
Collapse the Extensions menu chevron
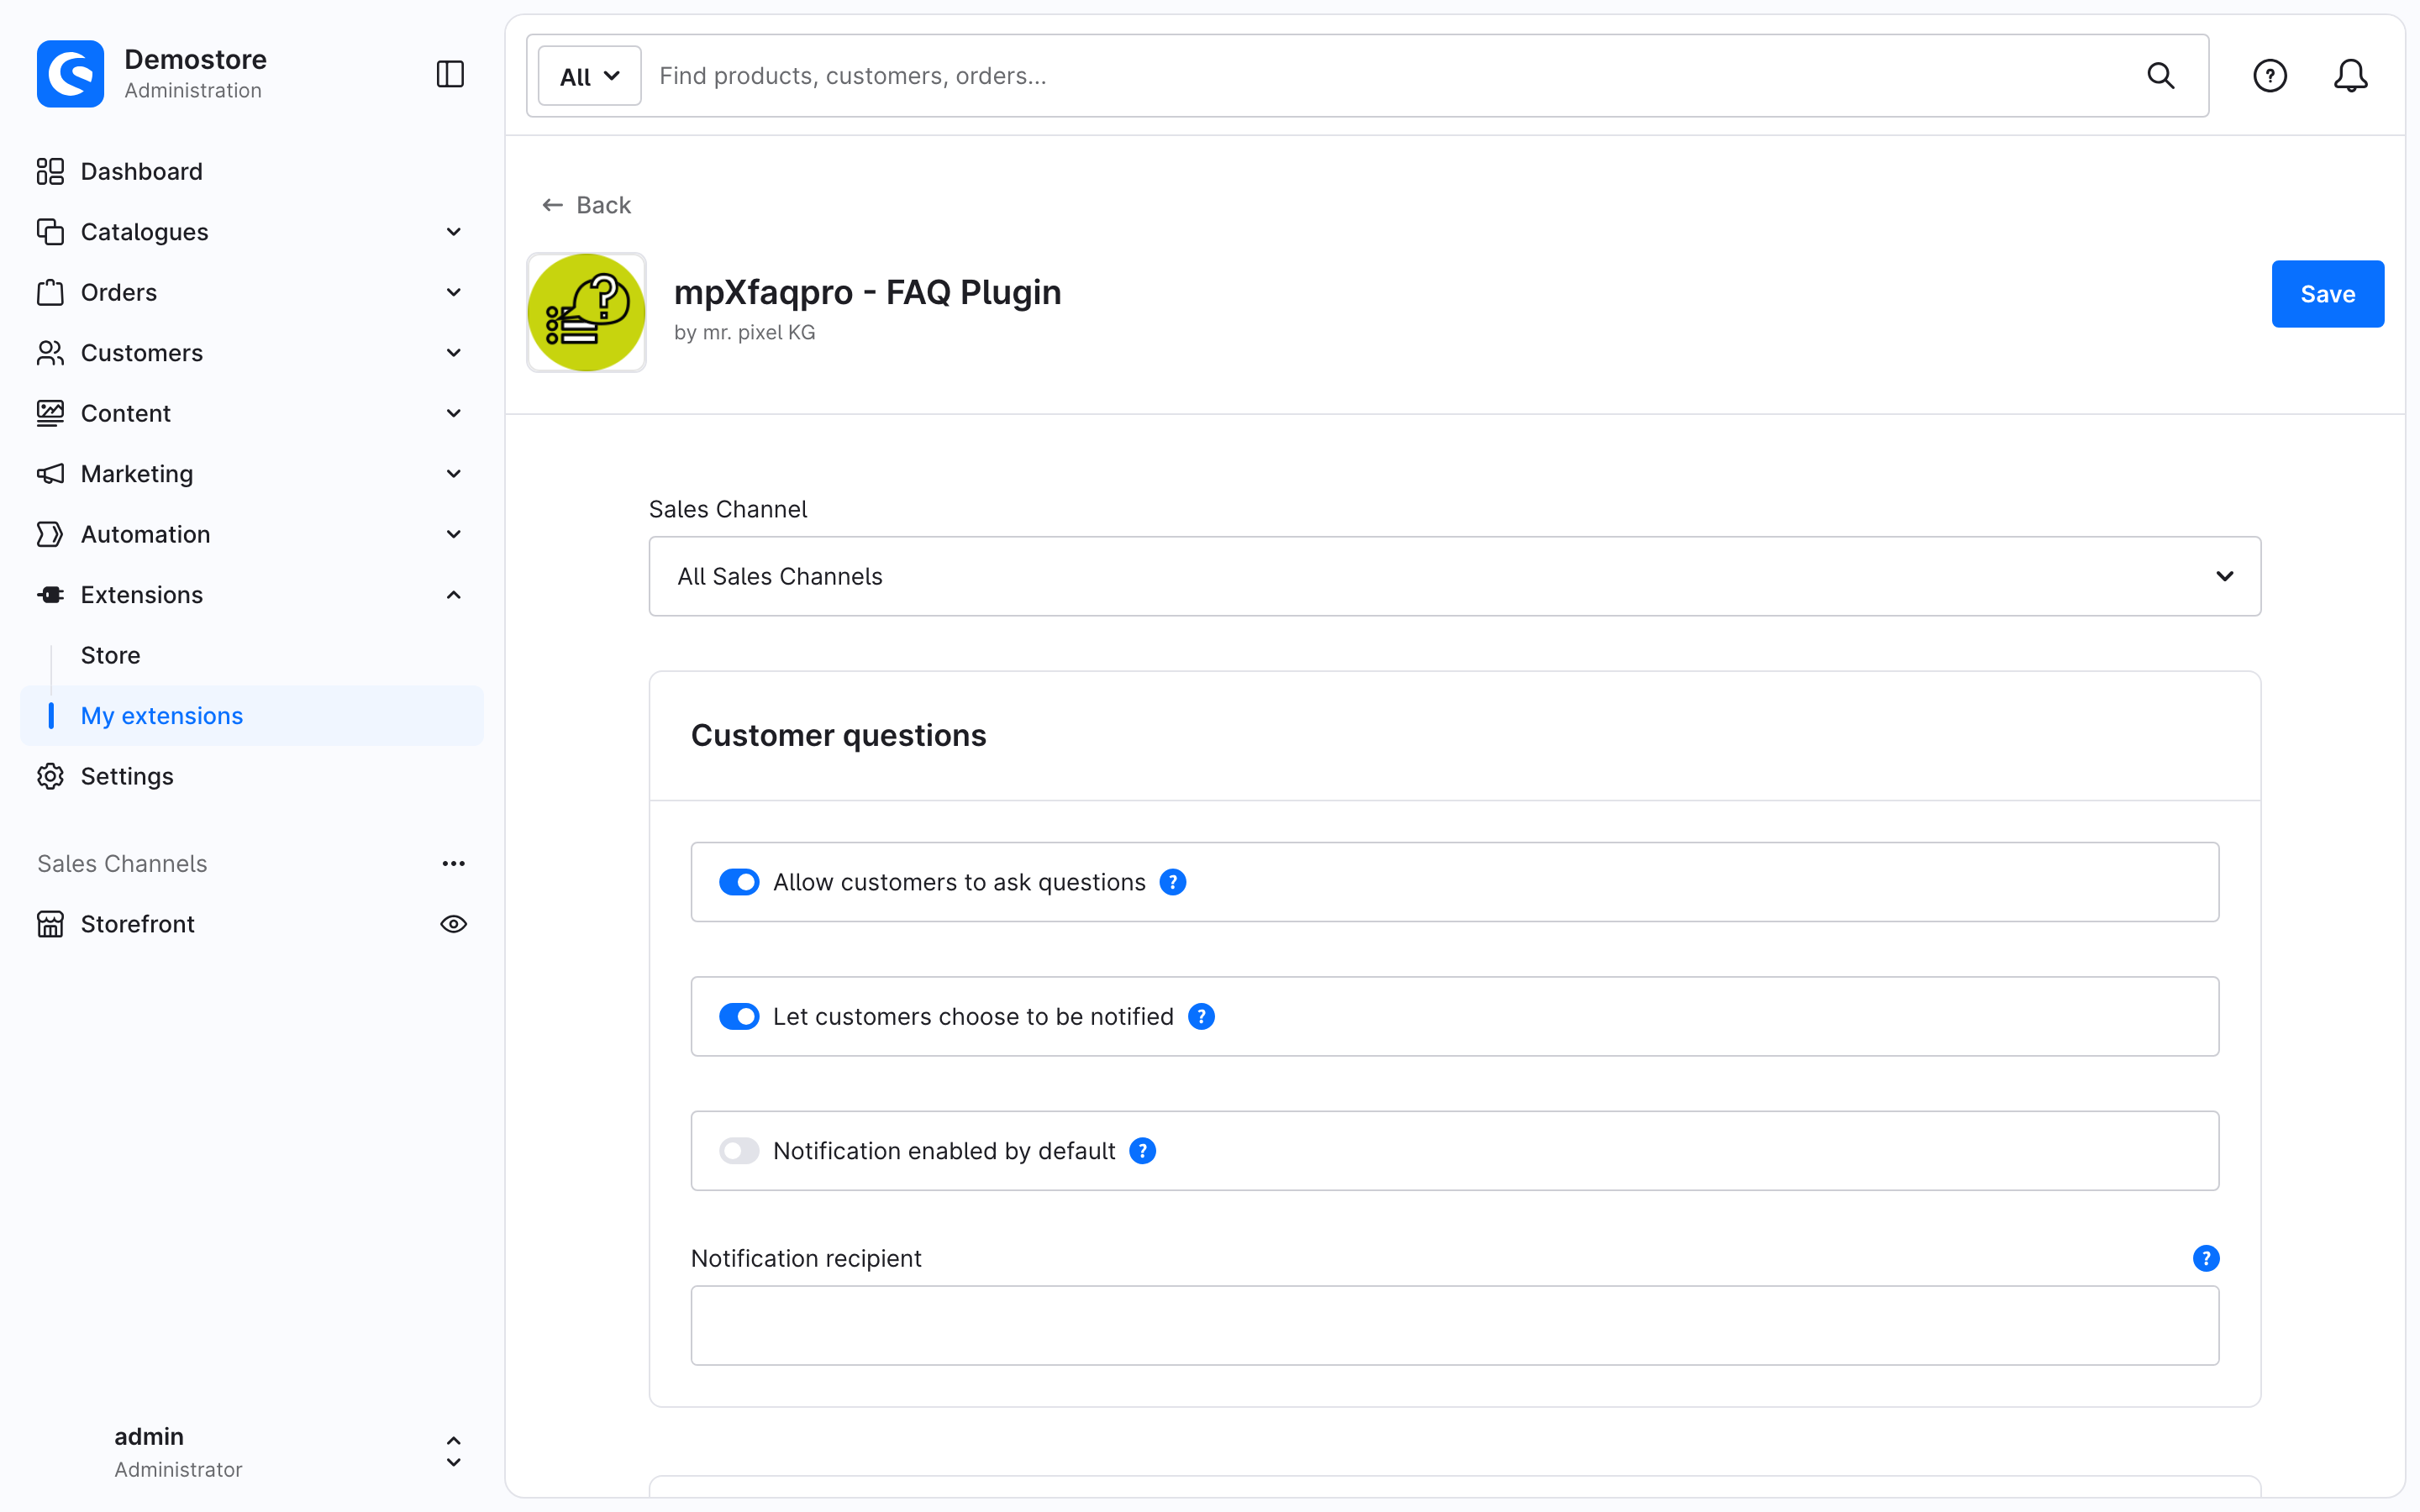453,595
